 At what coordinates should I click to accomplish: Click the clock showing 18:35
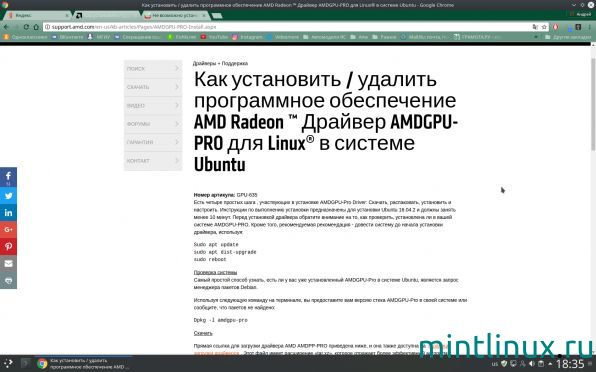click(570, 364)
